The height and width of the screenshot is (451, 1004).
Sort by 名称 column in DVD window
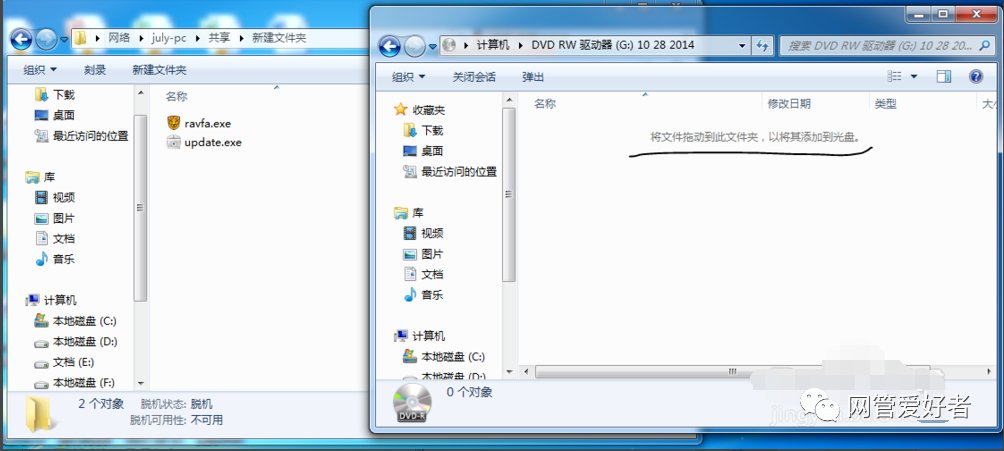coord(545,104)
